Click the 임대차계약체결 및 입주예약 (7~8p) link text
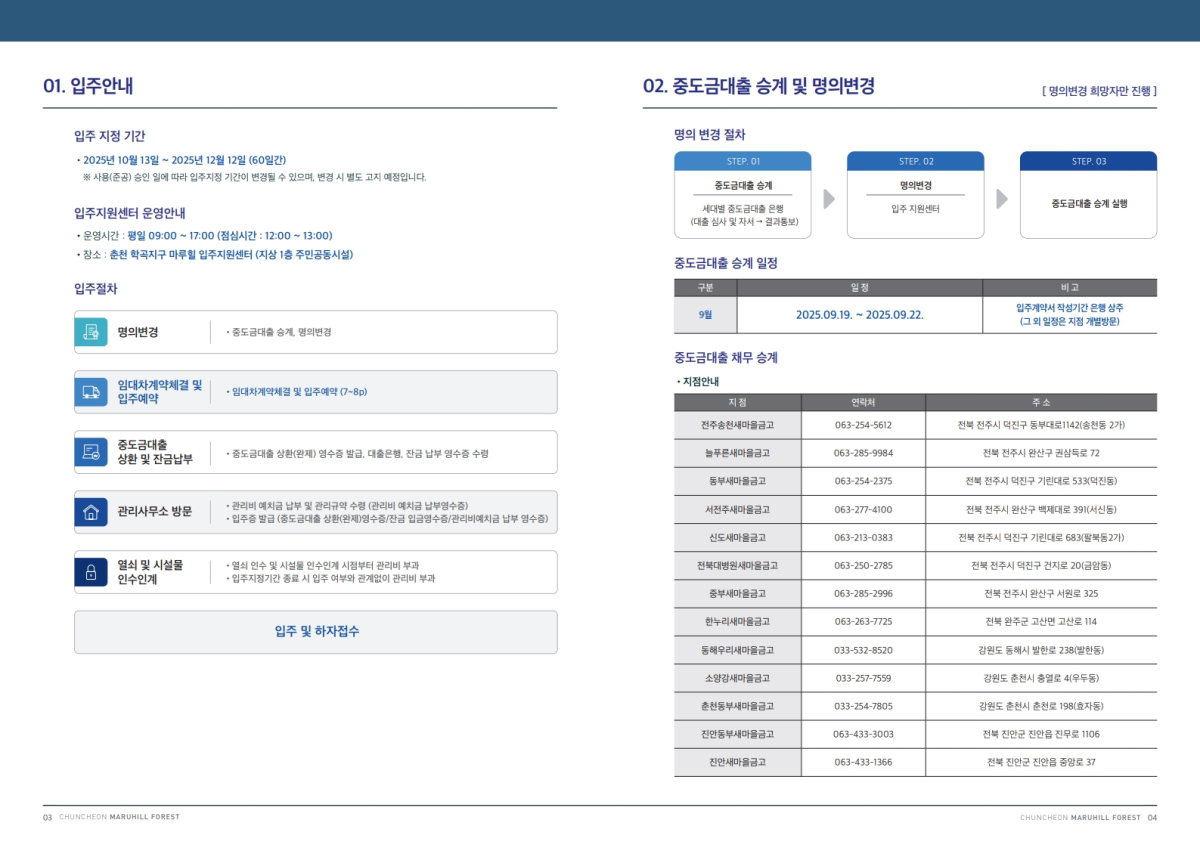This screenshot has height=848, width=1200. click(299, 392)
